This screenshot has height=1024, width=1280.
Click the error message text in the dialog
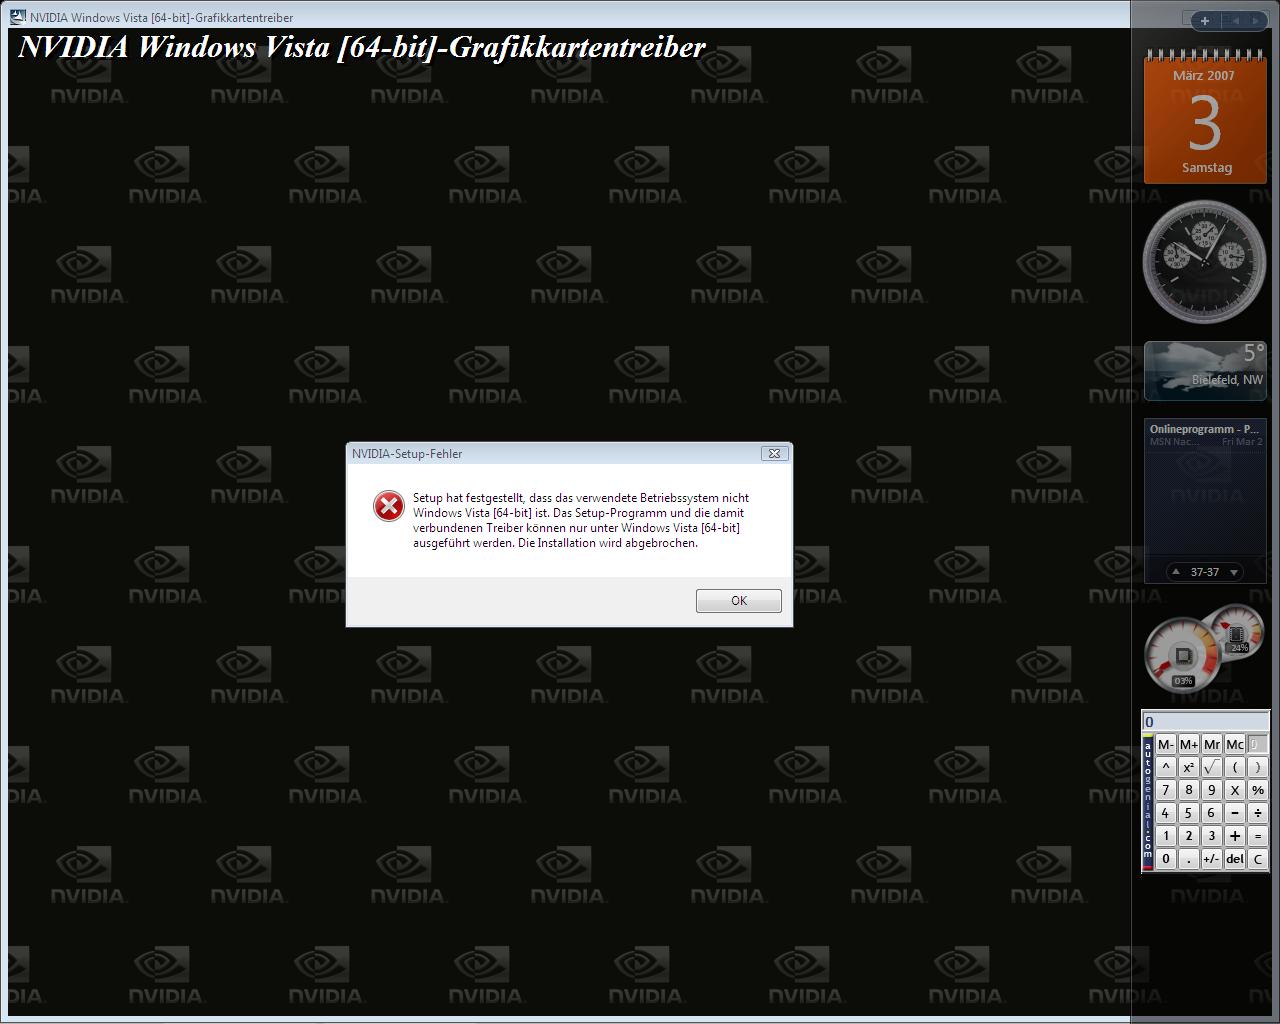click(x=581, y=520)
